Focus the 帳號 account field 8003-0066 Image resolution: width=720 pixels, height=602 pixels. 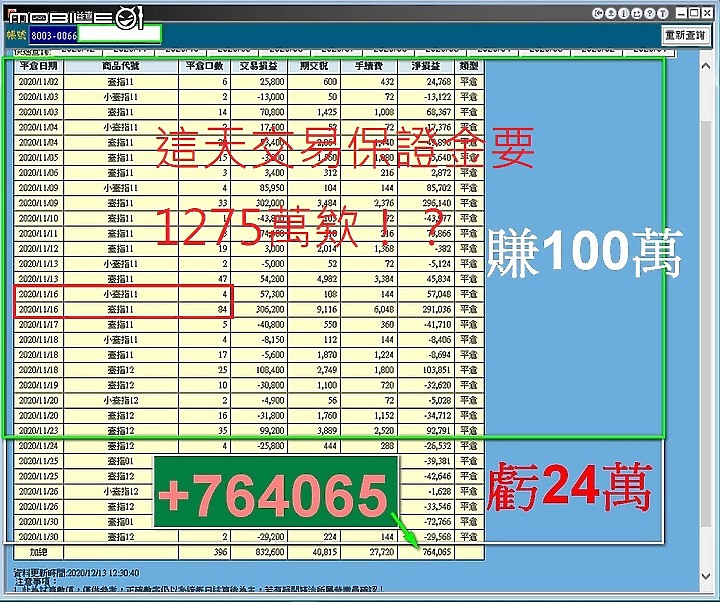(95, 35)
